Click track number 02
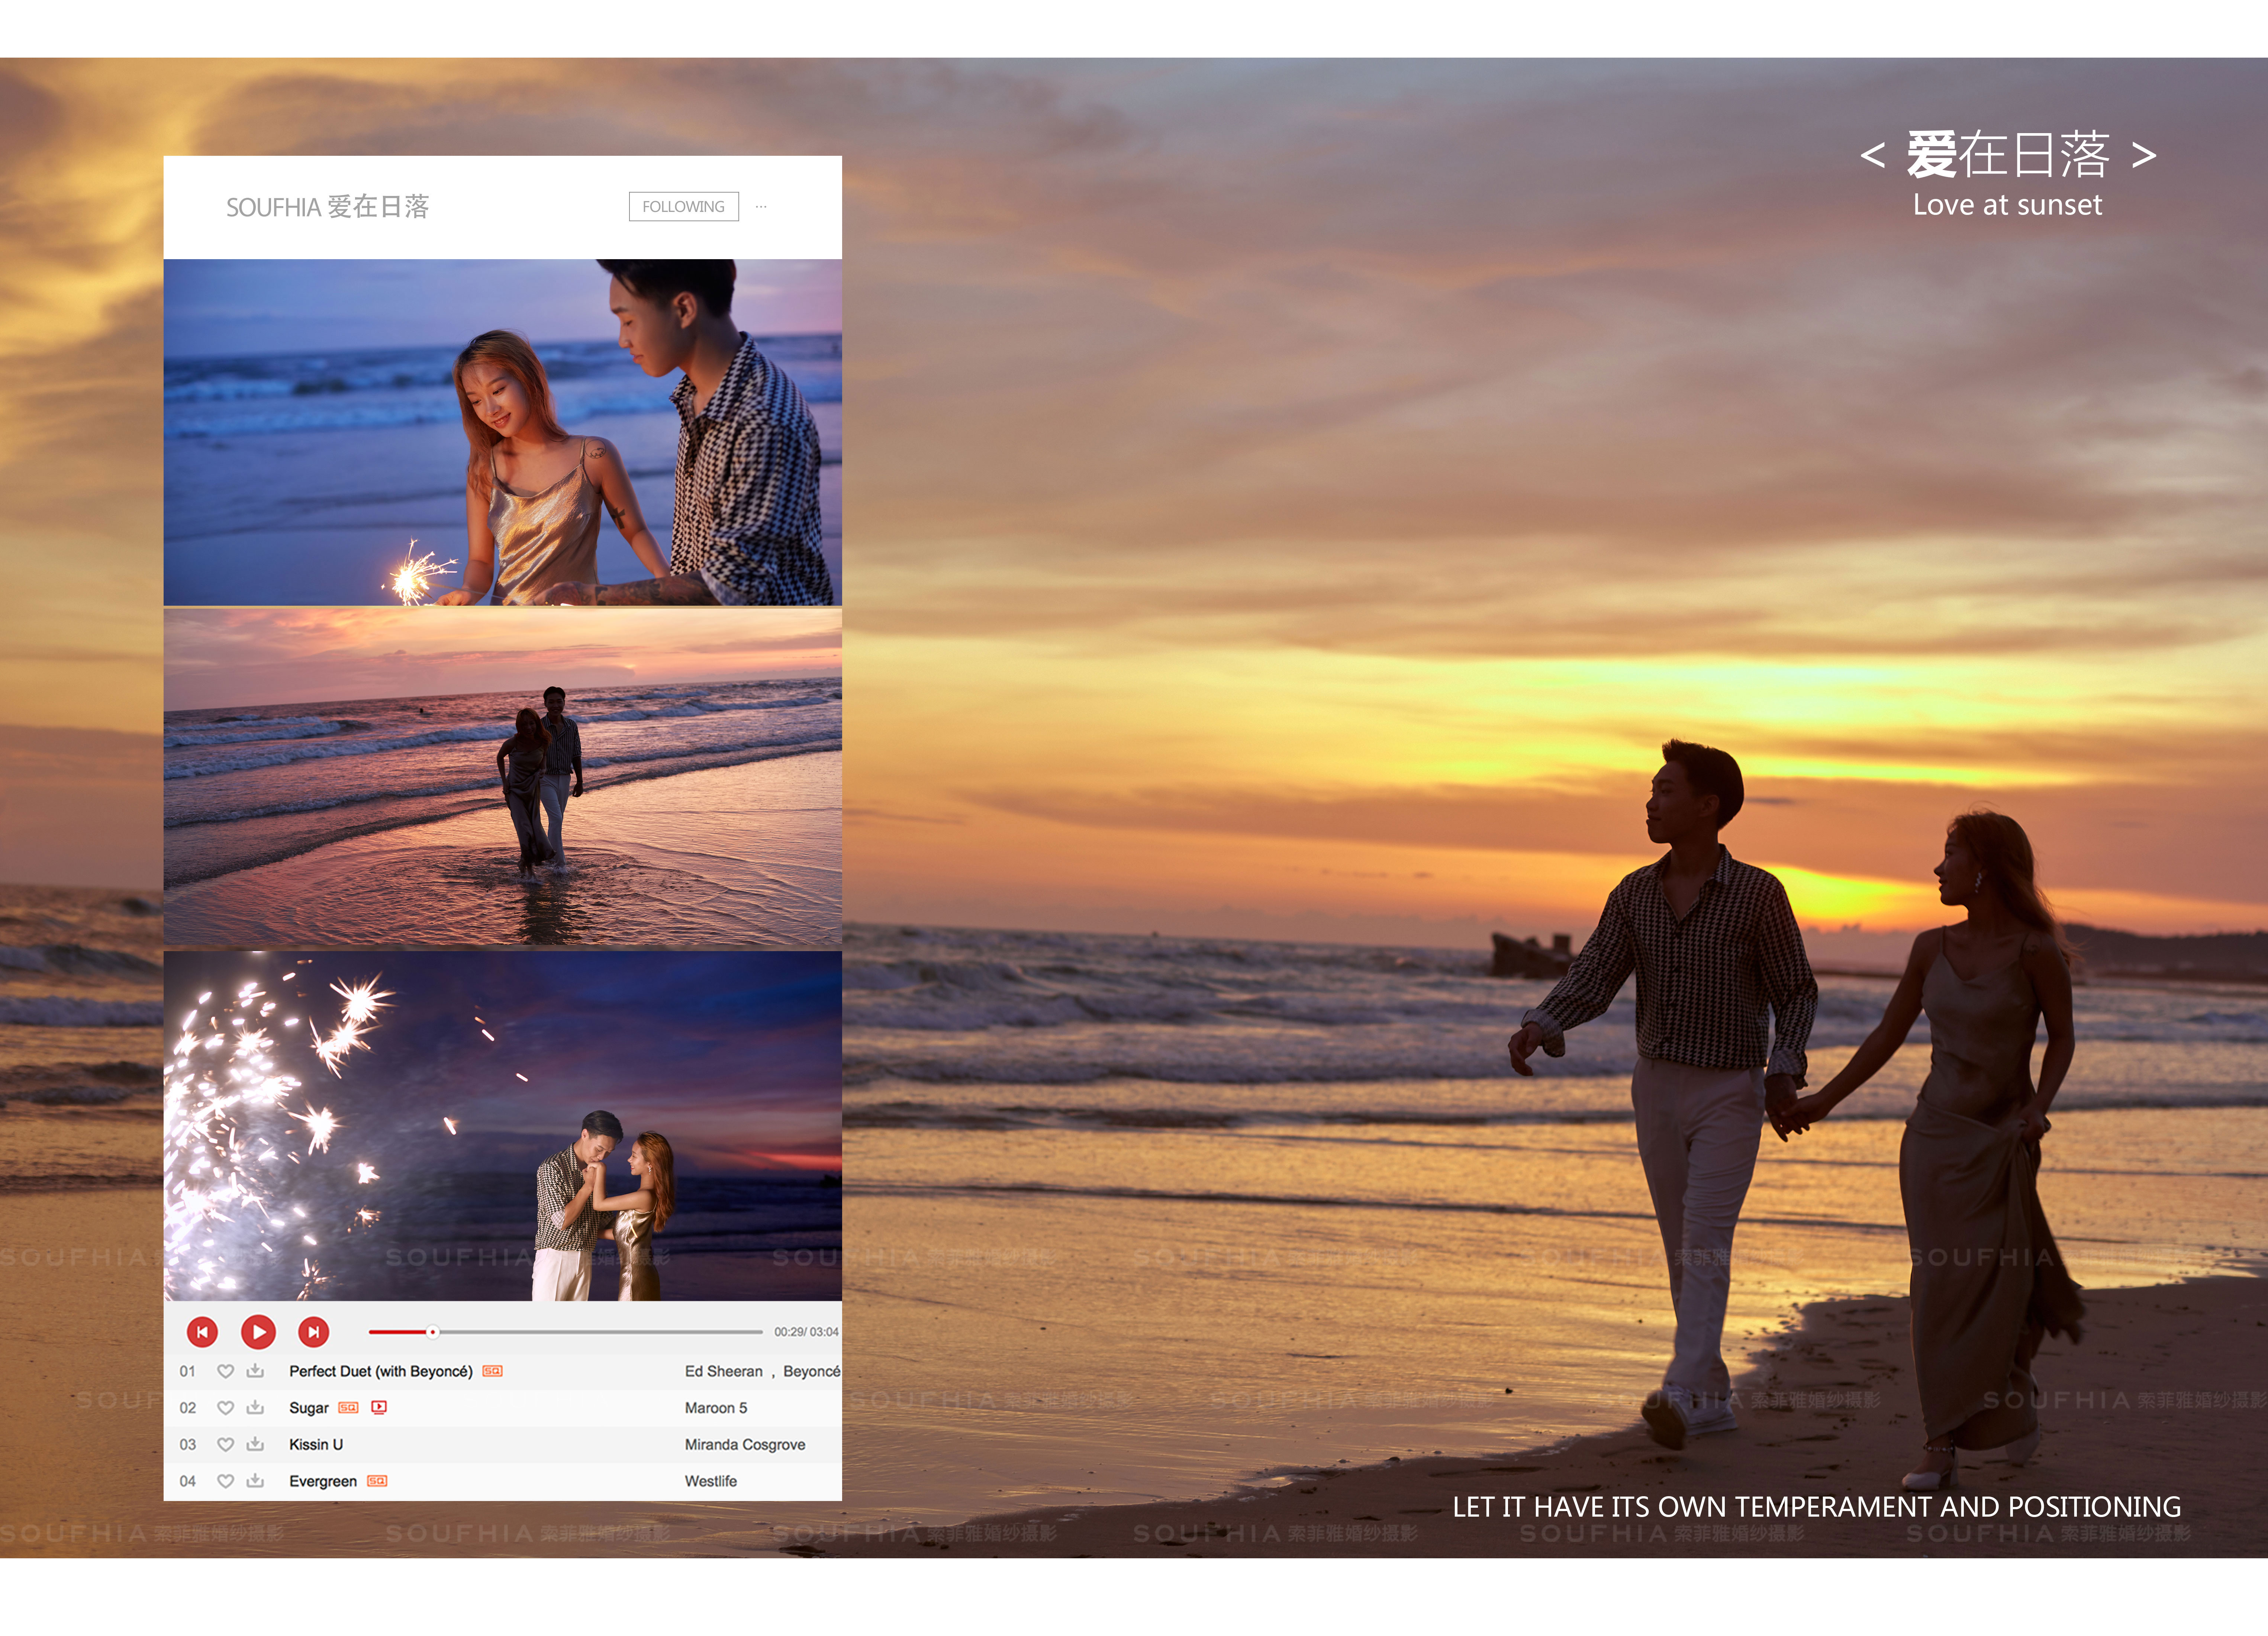 coord(188,1409)
